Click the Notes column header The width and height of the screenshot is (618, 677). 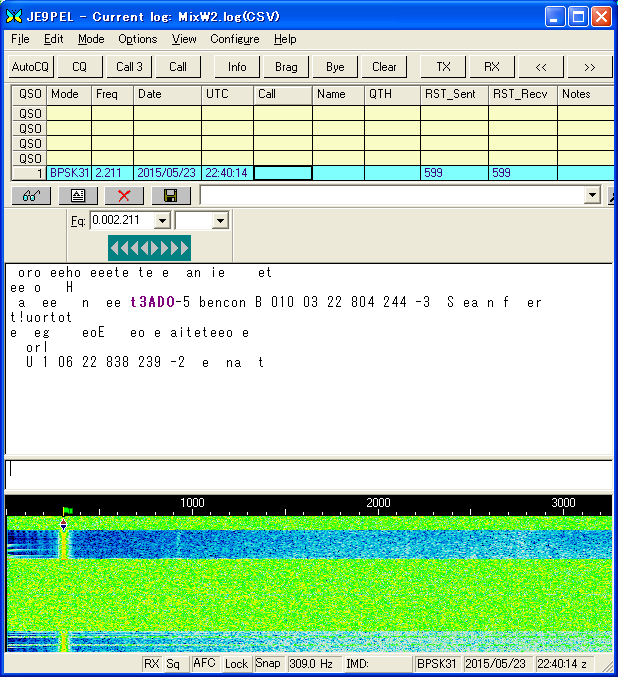click(586, 94)
